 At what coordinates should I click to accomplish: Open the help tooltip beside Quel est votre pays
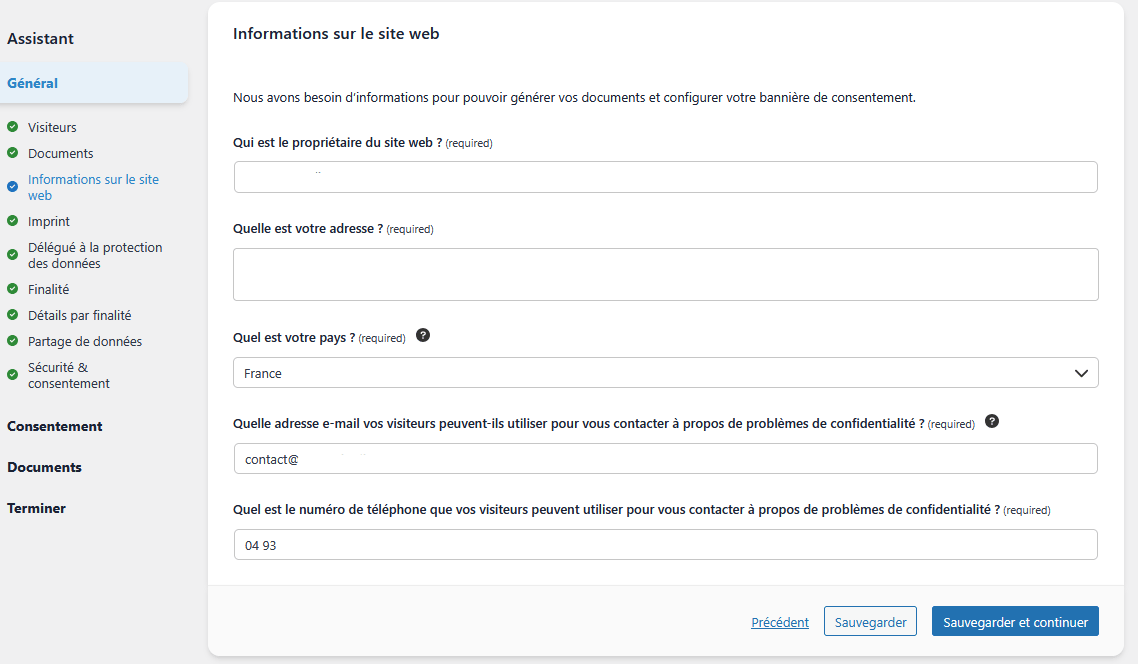tap(423, 335)
